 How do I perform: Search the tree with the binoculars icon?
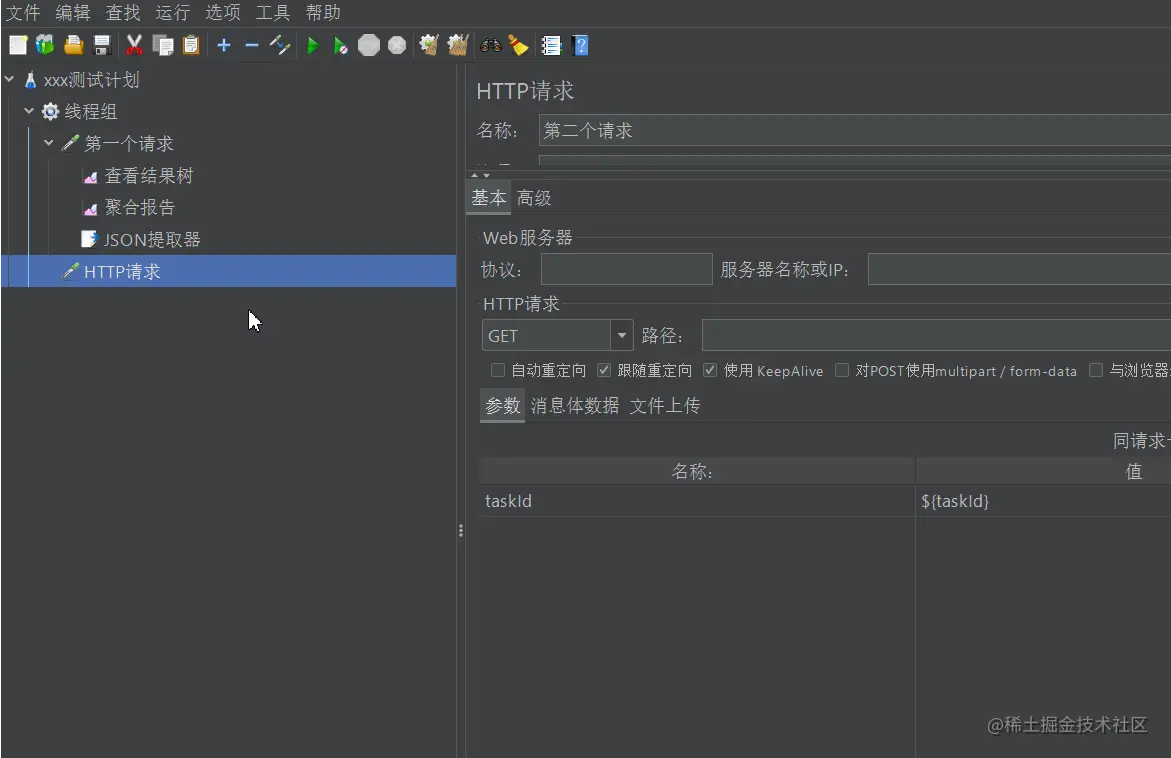[x=491, y=46]
